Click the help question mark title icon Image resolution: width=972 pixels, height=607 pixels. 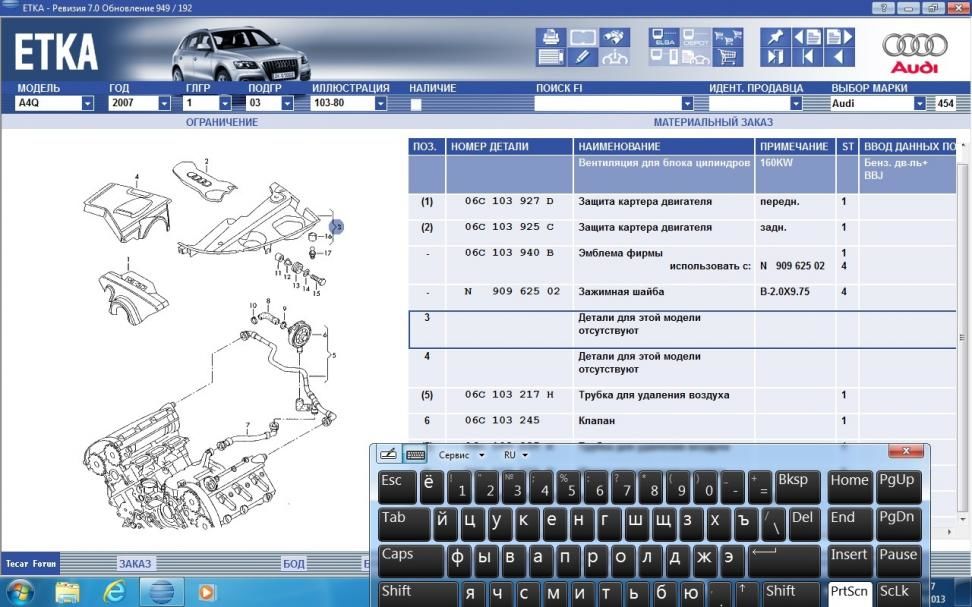[883, 8]
